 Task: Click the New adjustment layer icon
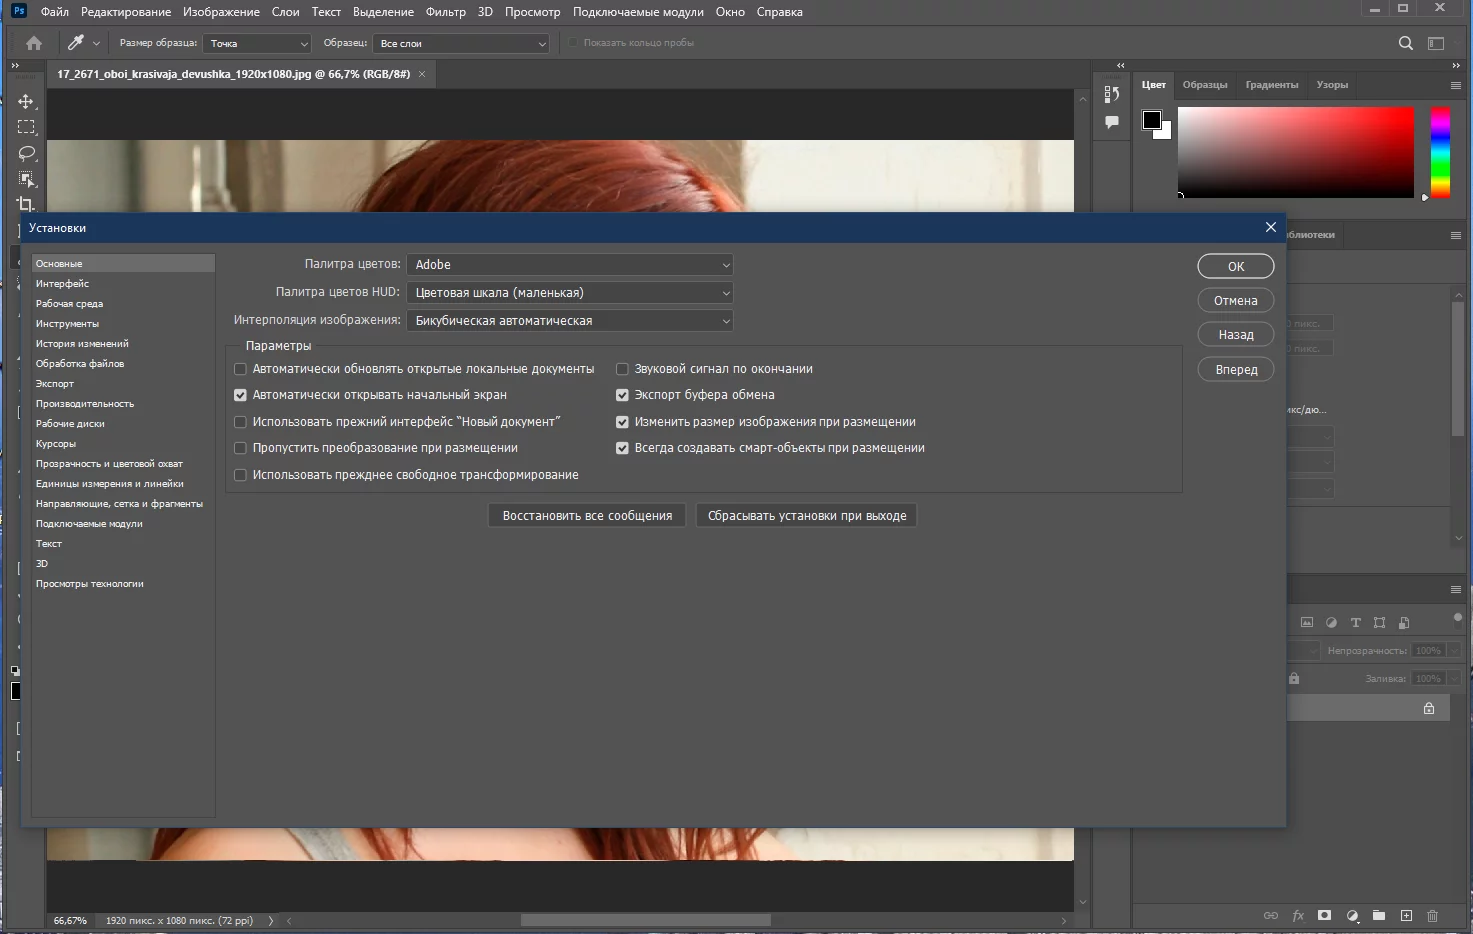coord(1352,915)
